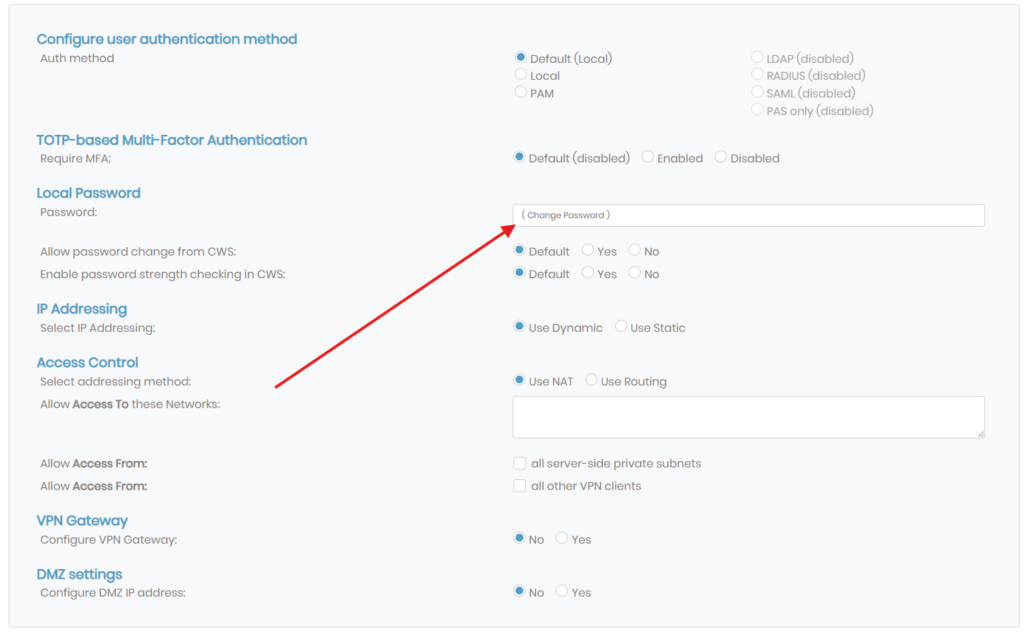Image resolution: width=1024 pixels, height=634 pixels.
Task: Click the Configure user authentication method heading
Action: [x=167, y=39]
